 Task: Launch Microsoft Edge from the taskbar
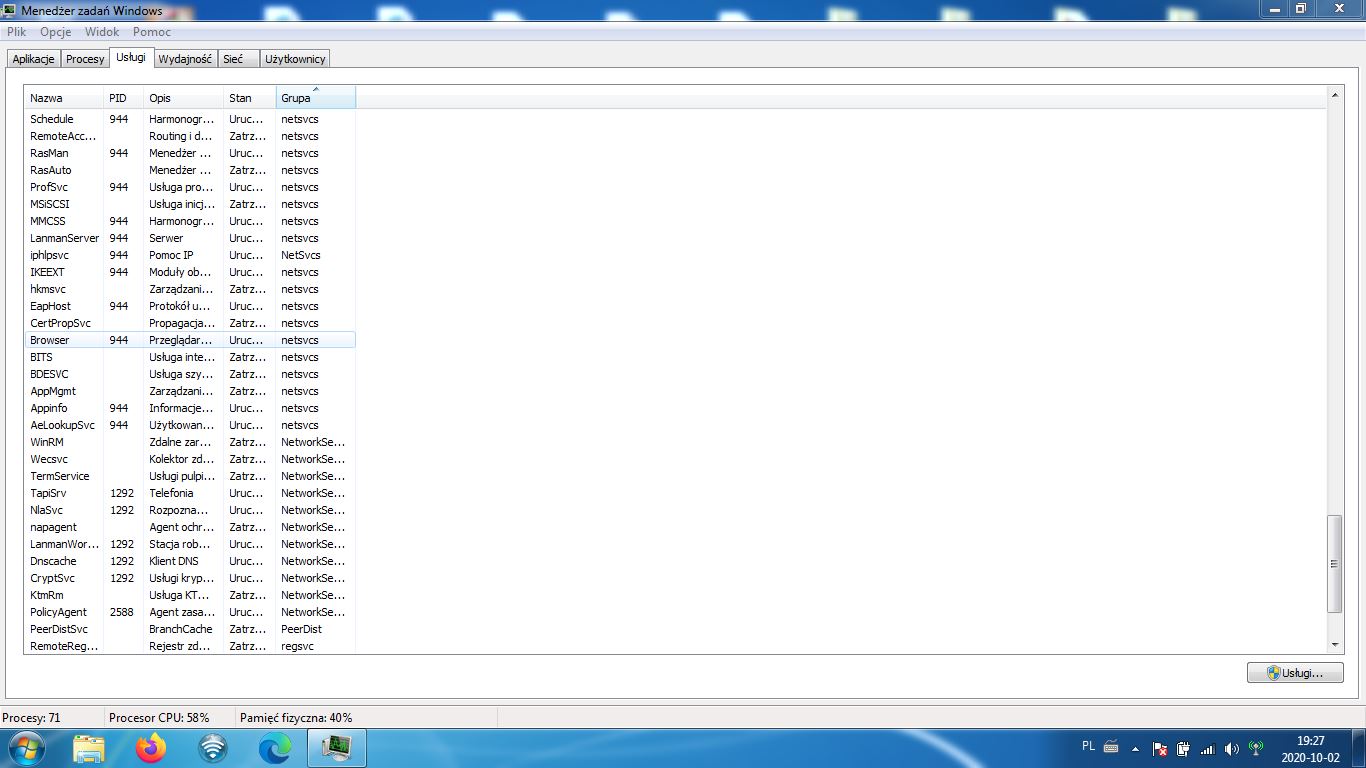[275, 748]
